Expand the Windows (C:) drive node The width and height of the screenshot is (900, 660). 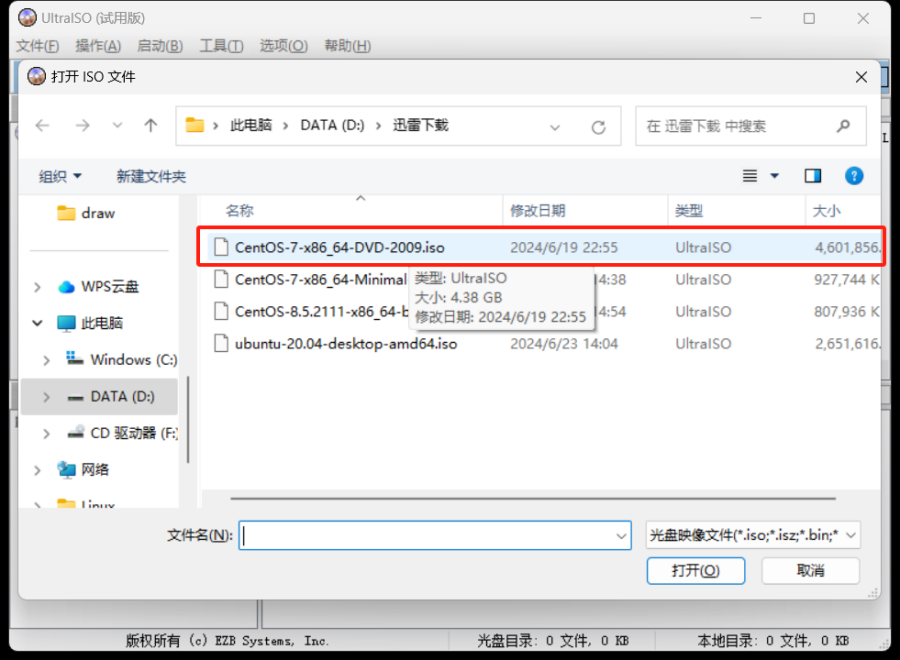(x=46, y=360)
